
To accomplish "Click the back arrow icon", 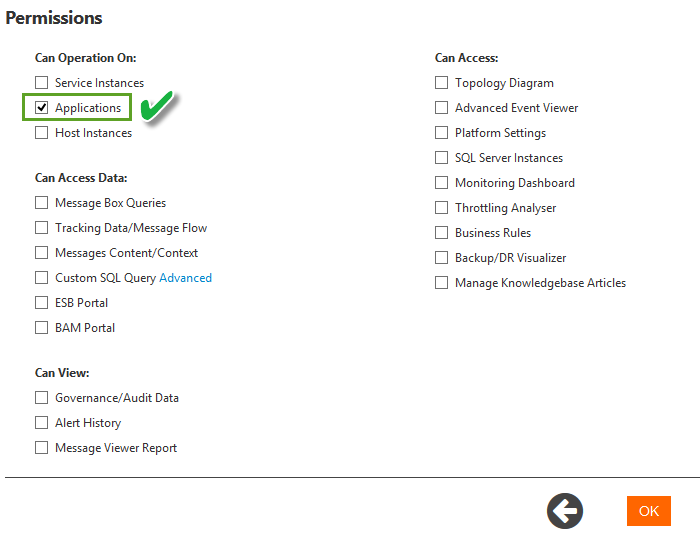I will 565,511.
